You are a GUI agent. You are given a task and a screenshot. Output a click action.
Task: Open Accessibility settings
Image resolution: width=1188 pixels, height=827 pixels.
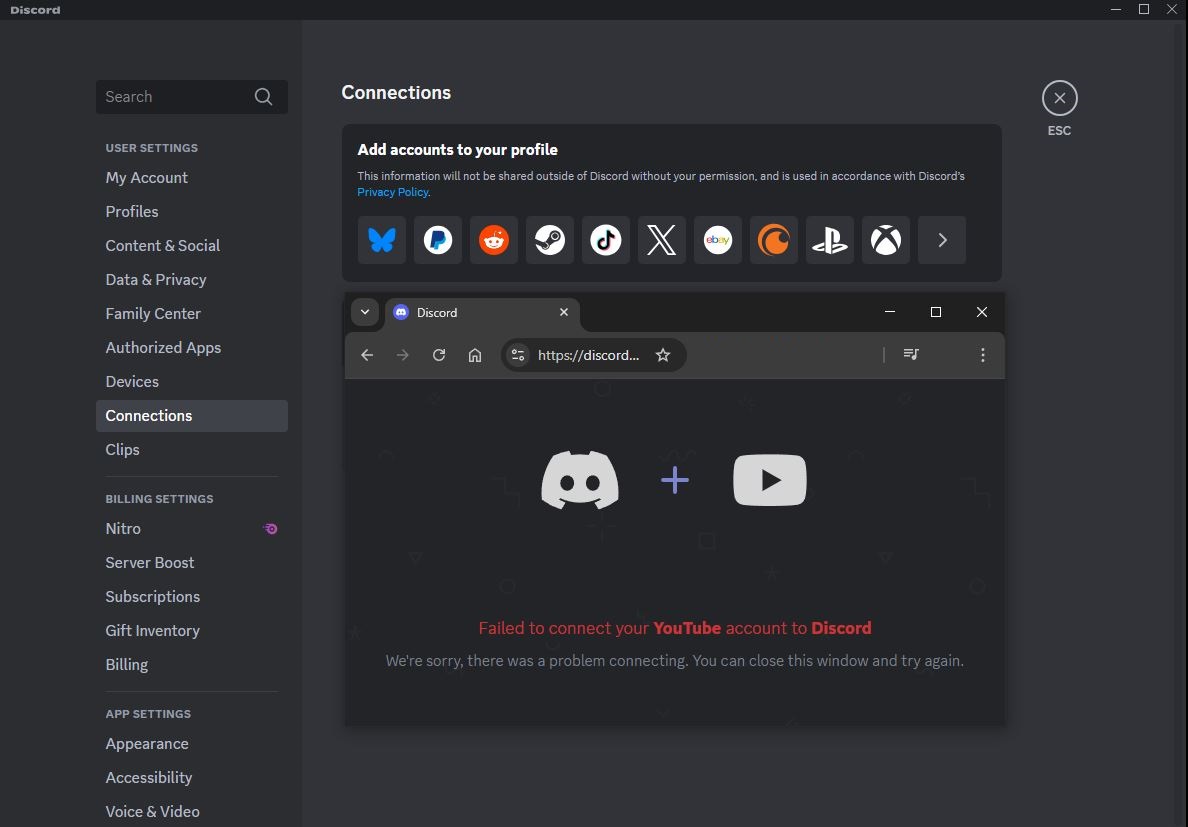coord(192,778)
